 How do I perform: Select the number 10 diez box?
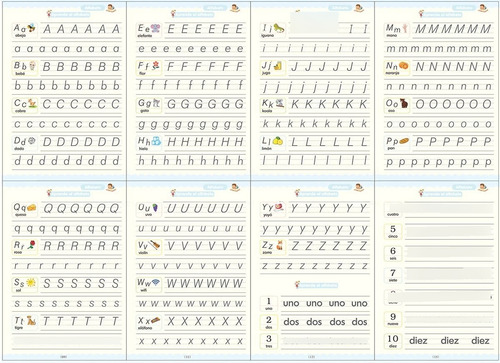pyautogui.click(x=393, y=341)
